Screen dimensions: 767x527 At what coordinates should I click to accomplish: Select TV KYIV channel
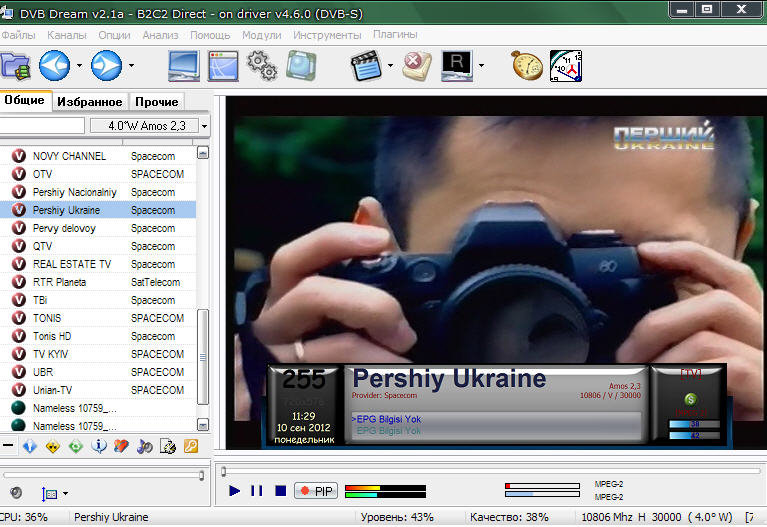click(x=98, y=354)
